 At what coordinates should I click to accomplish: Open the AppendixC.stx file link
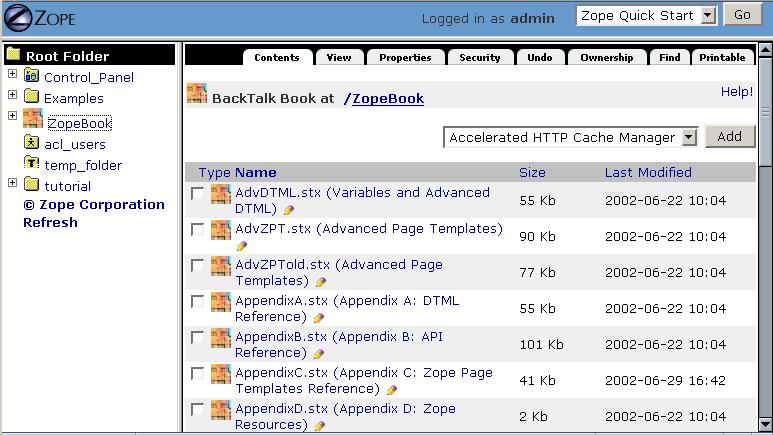[x=364, y=380]
